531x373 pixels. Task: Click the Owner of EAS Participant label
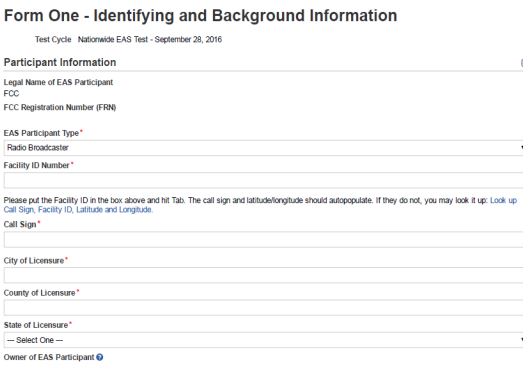(49, 357)
